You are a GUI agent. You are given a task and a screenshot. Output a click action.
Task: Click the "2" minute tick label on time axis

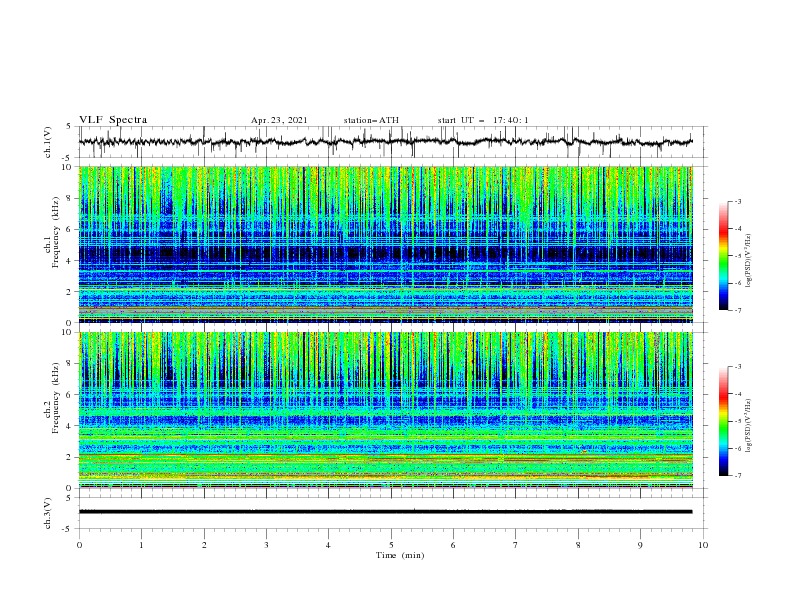[204, 545]
